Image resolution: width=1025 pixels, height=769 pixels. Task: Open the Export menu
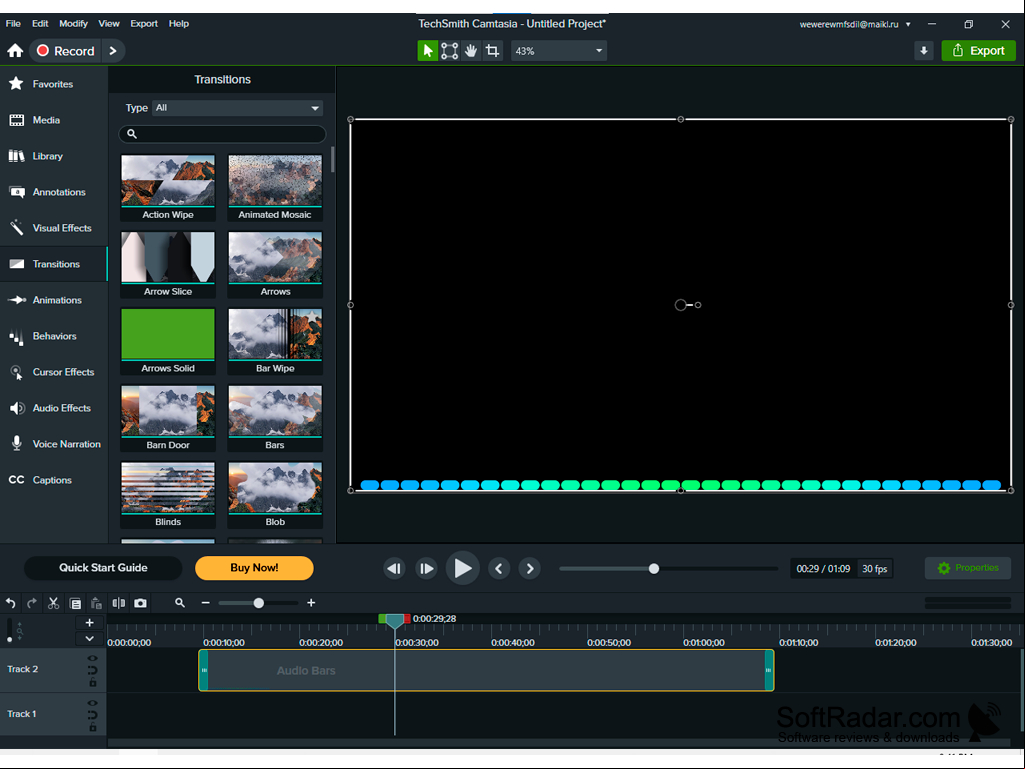tap(144, 24)
